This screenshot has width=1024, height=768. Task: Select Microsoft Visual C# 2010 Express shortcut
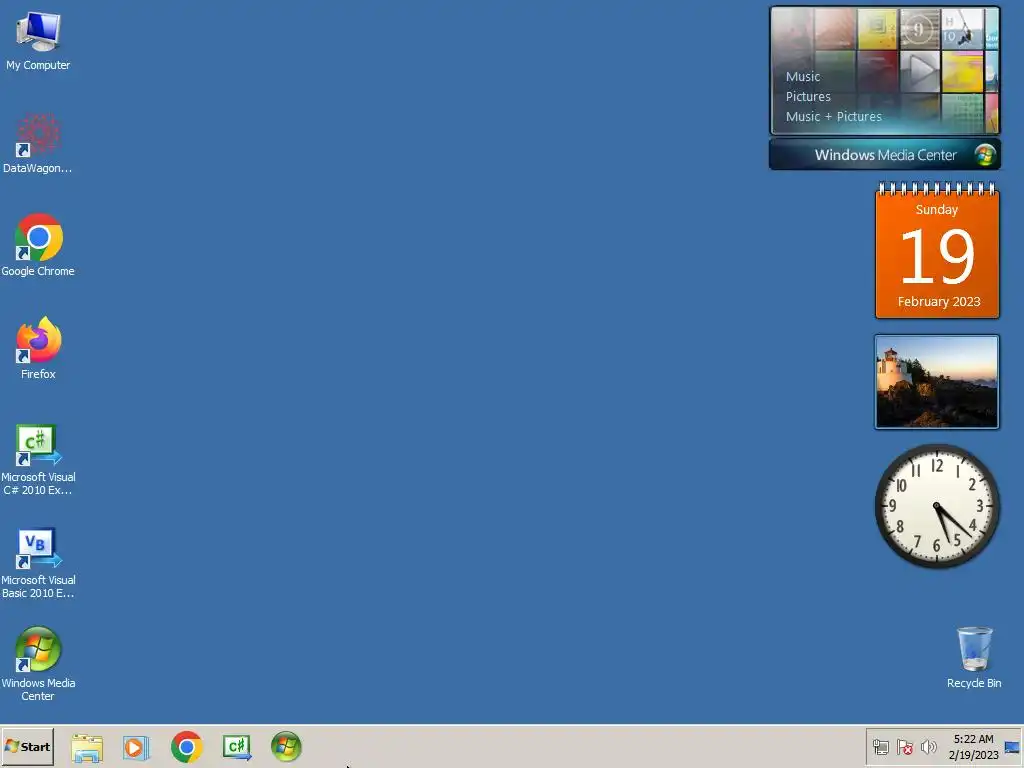point(38,460)
